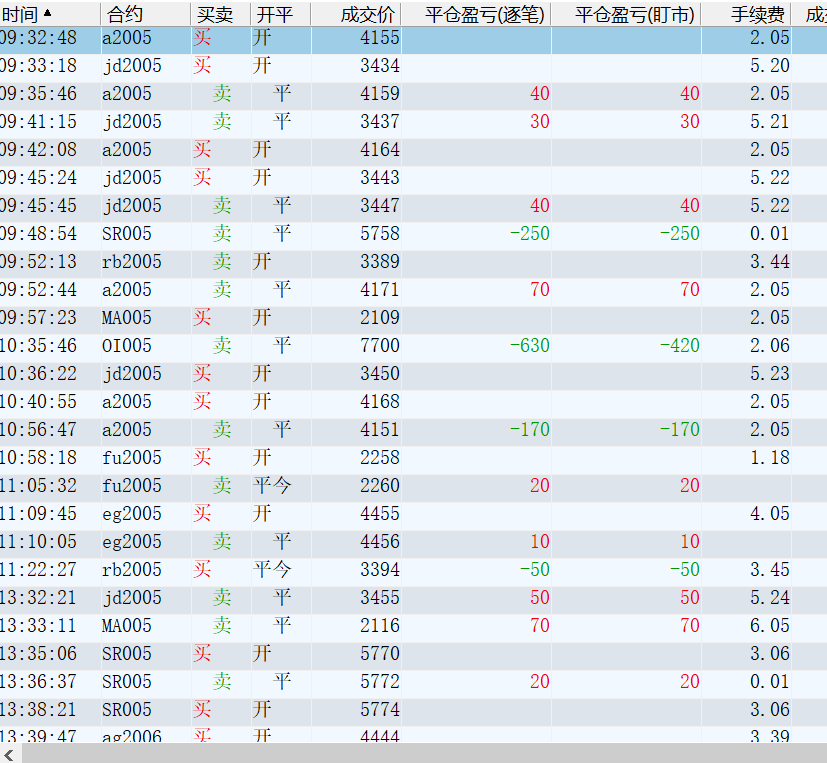Image resolution: width=827 pixels, height=763 pixels.
Task: Click fee value 6.05
Action: 770,625
